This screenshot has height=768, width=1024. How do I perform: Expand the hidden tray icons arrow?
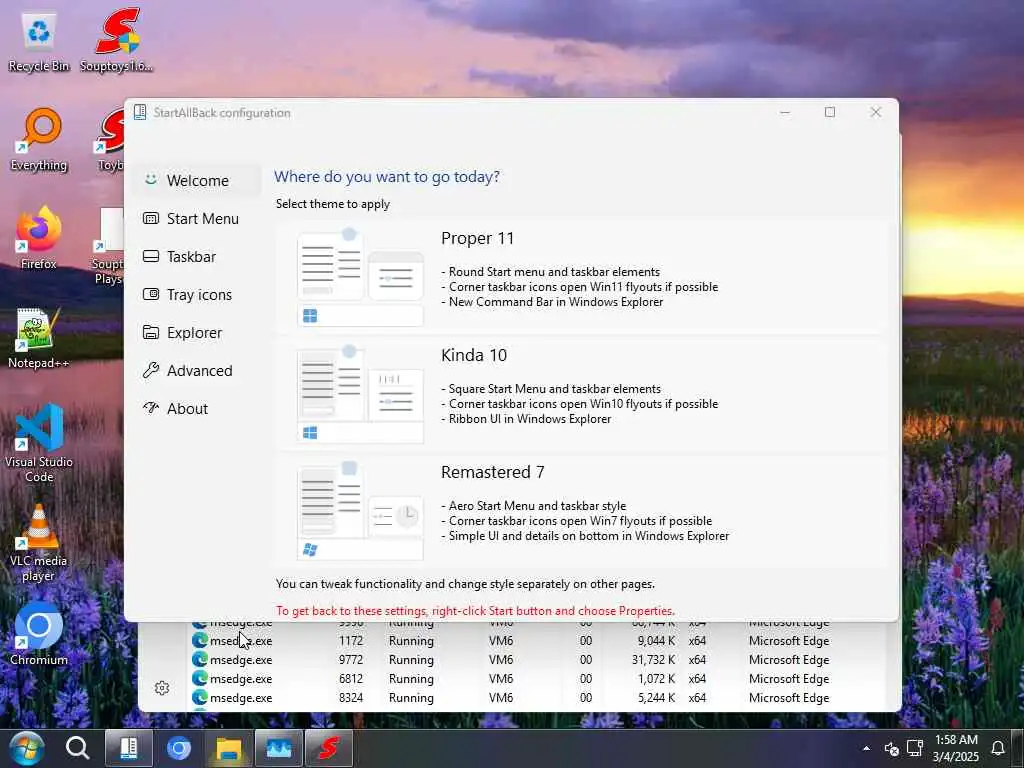pyautogui.click(x=866, y=748)
